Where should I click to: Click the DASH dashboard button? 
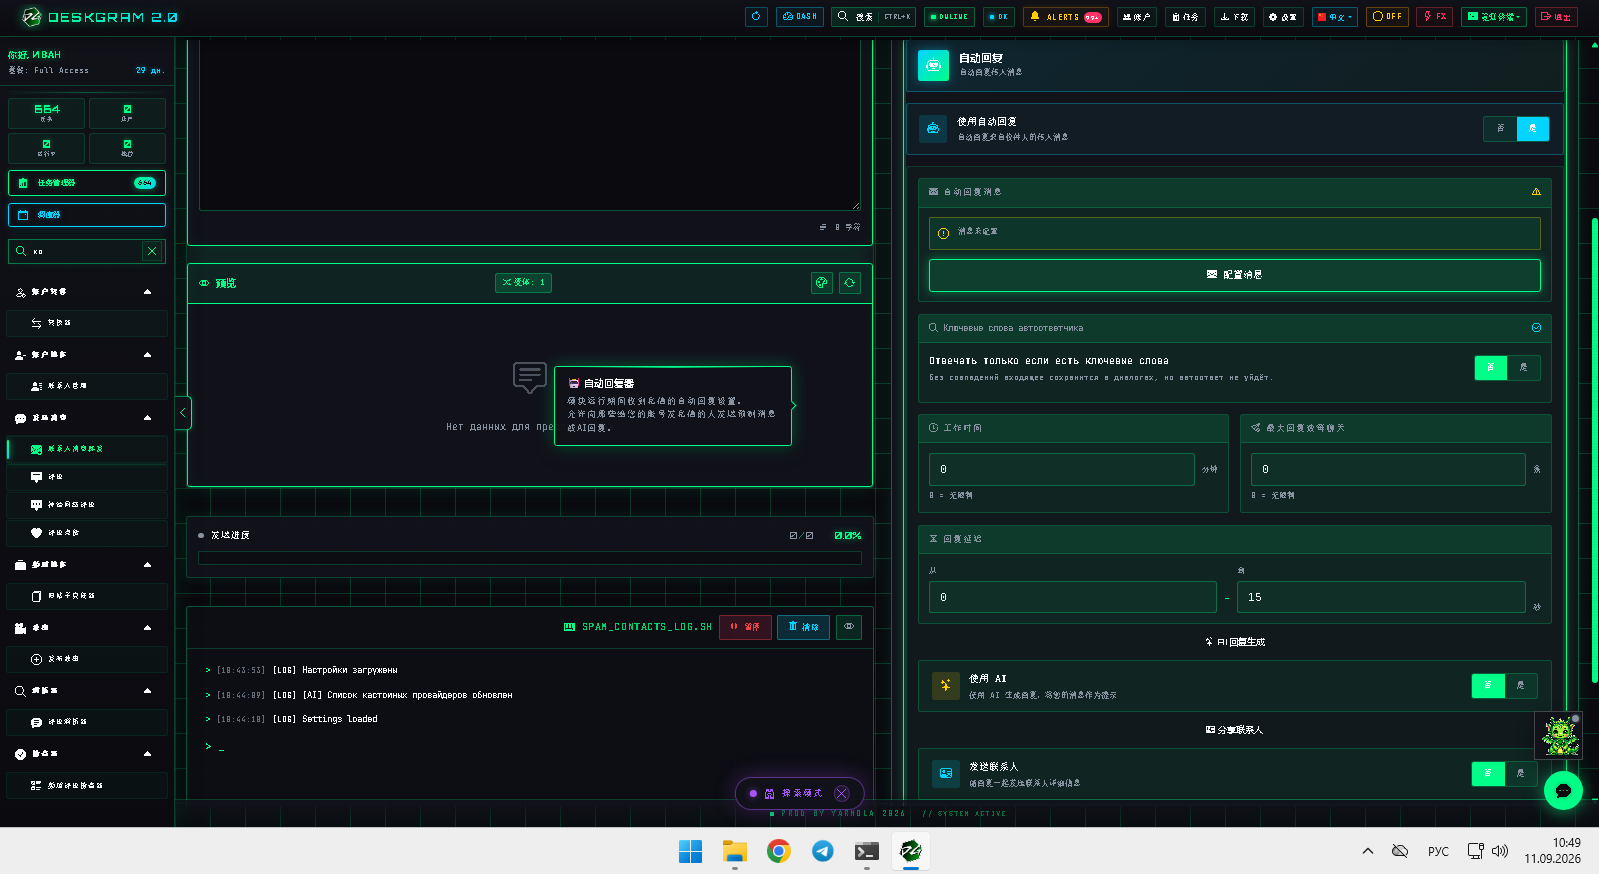pyautogui.click(x=800, y=16)
